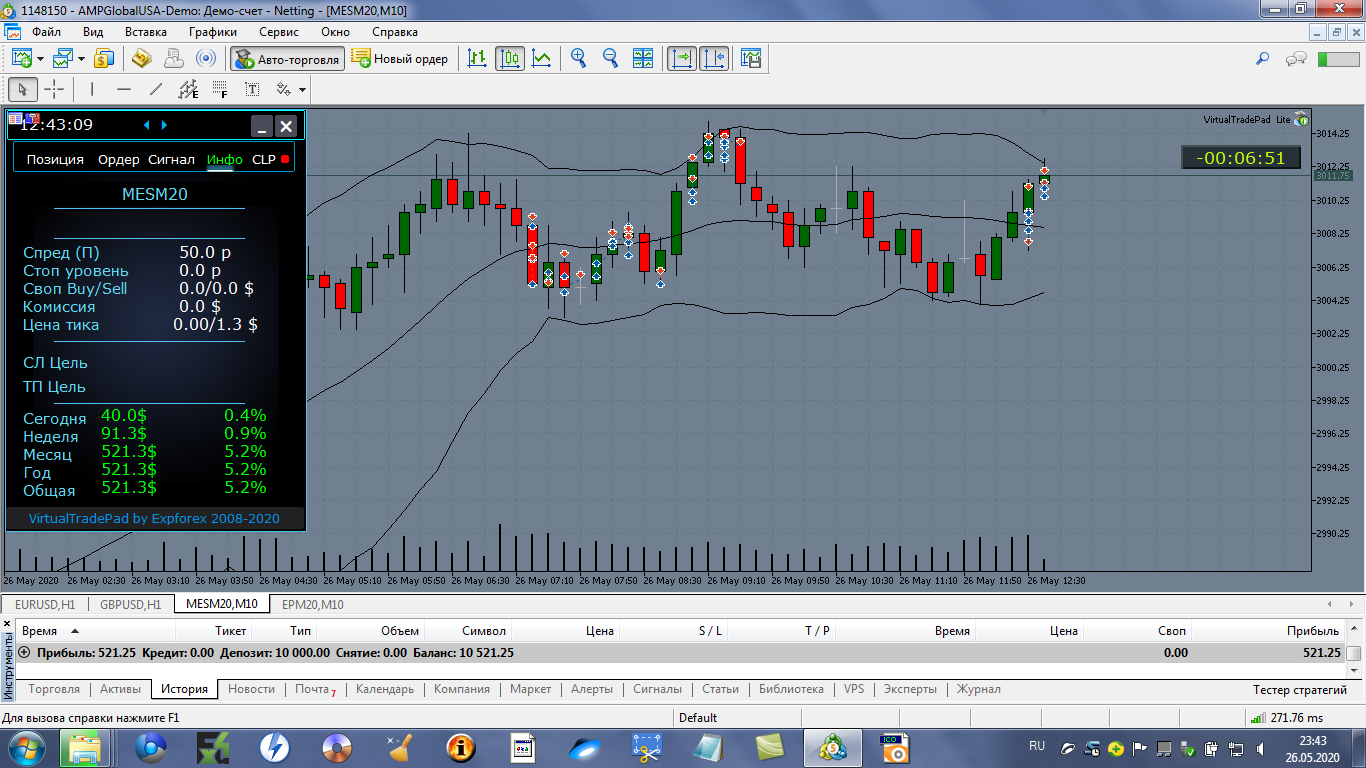Open the Signals radio-wave toolbar icon
Viewport: 1366px width, 768px height.
[206, 59]
